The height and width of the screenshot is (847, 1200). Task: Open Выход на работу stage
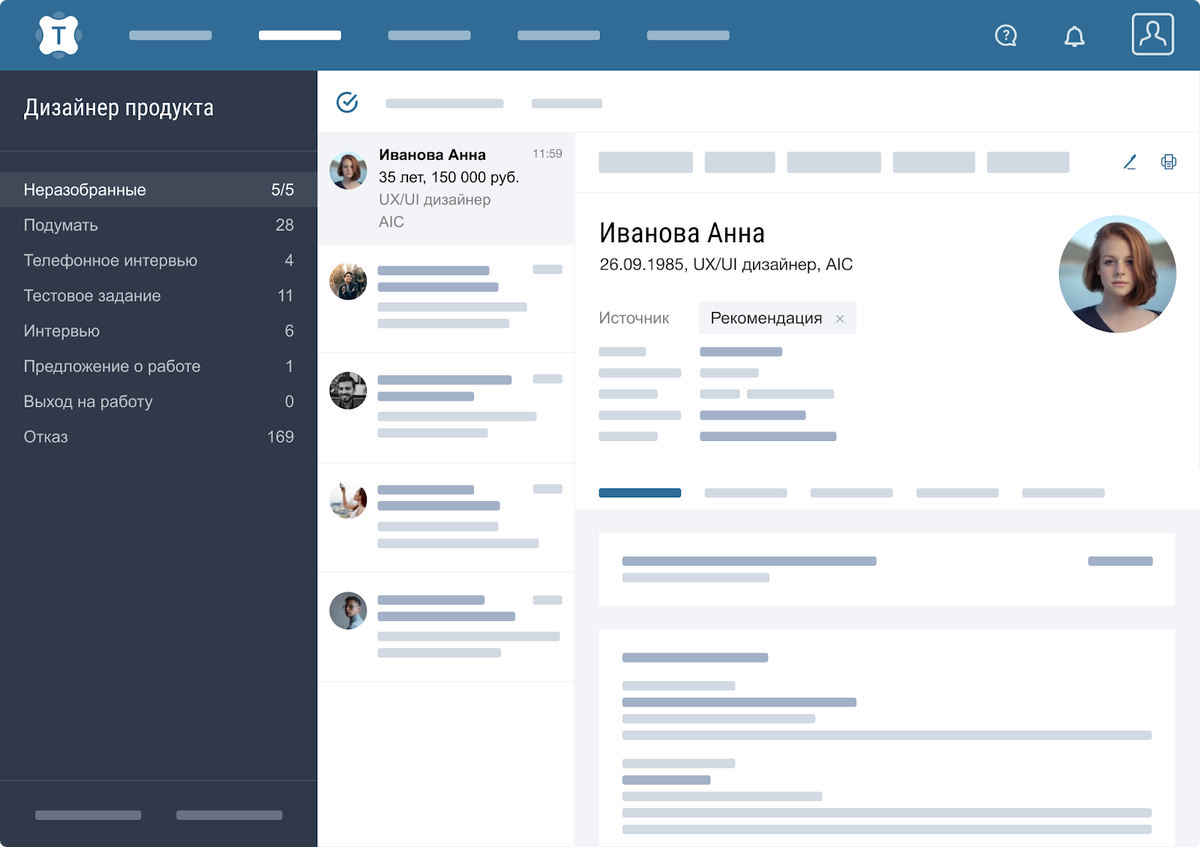[x=158, y=401]
